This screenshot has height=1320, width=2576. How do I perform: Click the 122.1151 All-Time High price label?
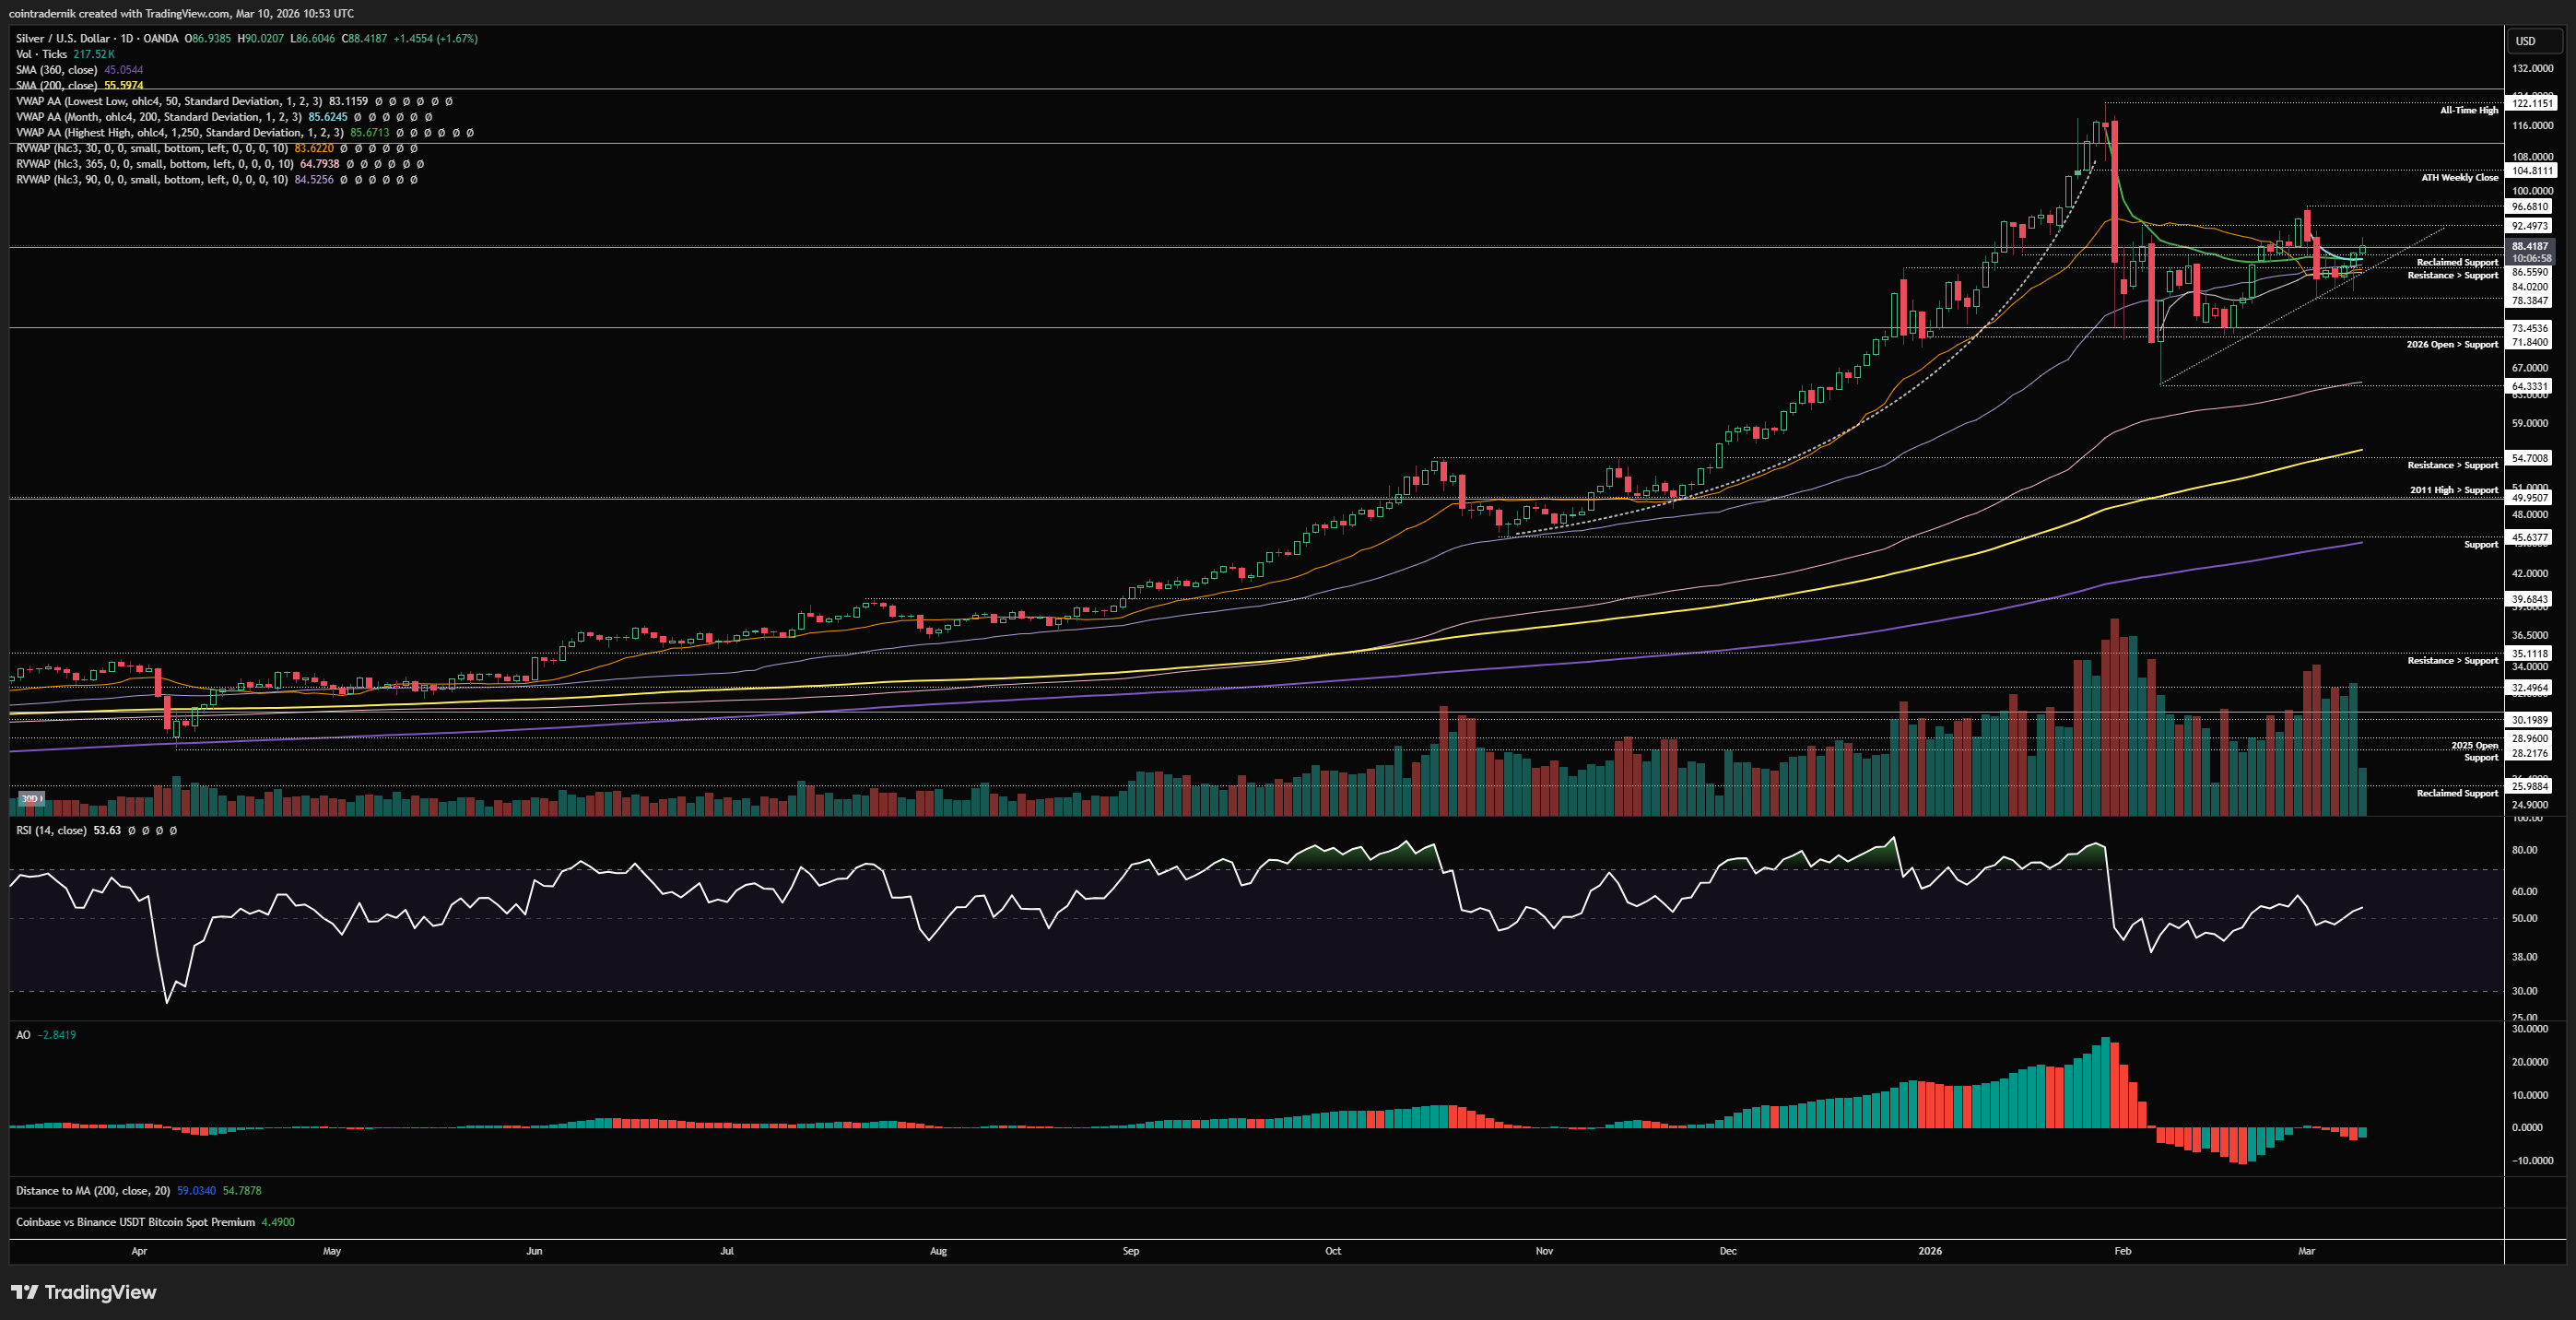pyautogui.click(x=2532, y=103)
